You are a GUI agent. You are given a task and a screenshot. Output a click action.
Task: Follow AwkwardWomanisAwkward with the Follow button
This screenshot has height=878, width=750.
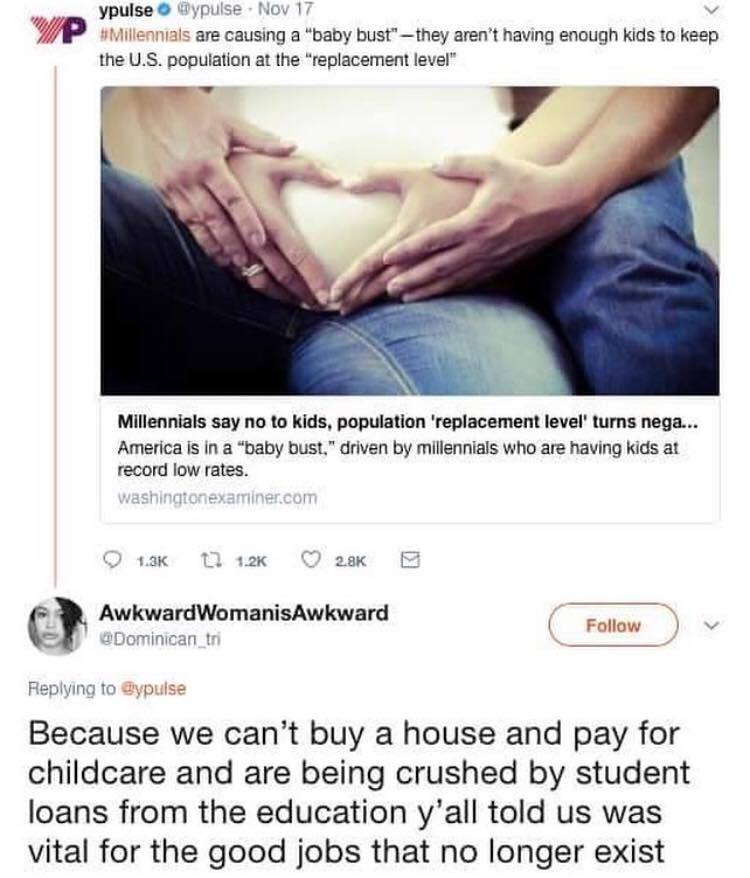click(x=613, y=625)
